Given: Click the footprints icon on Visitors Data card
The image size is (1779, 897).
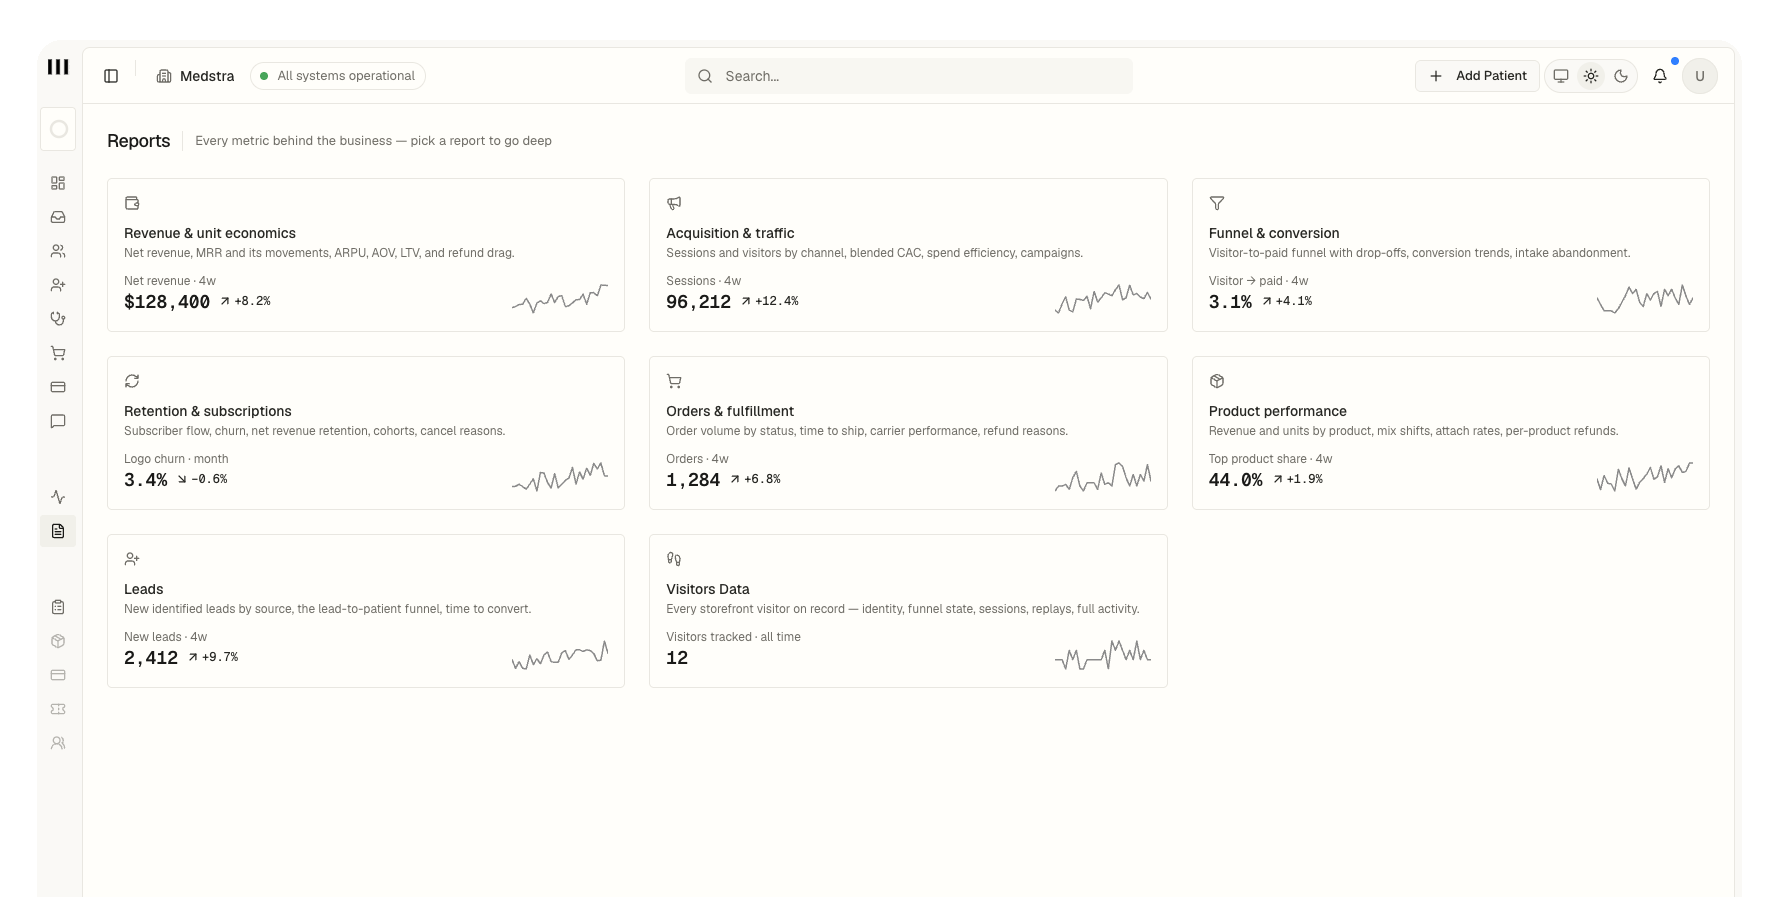Looking at the screenshot, I should point(674,559).
